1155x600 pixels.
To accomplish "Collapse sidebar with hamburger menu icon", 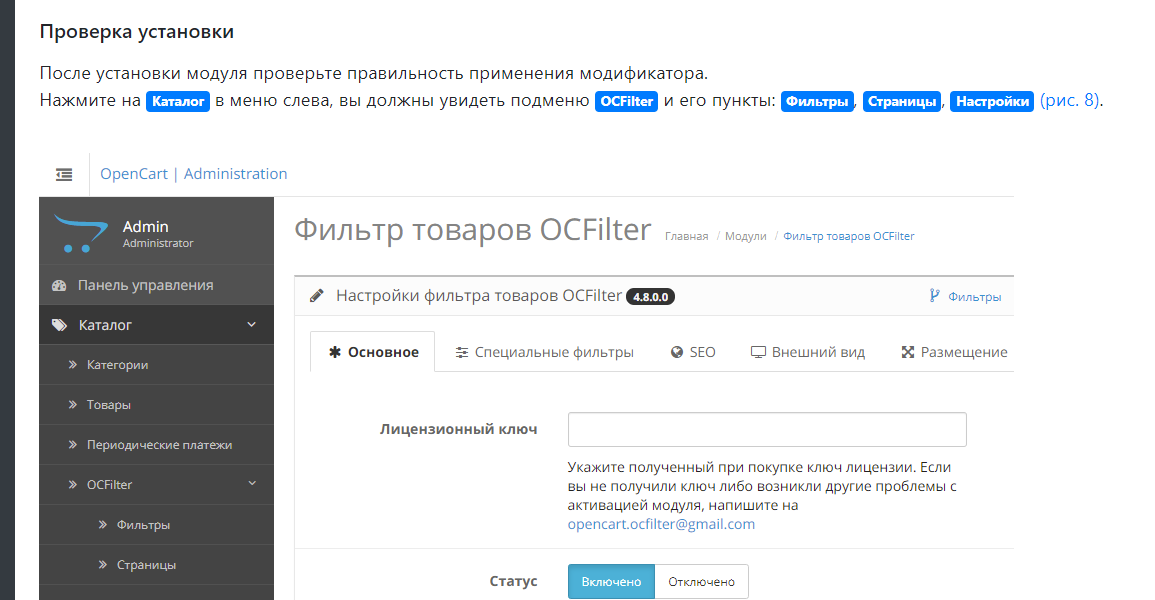I will click(64, 174).
